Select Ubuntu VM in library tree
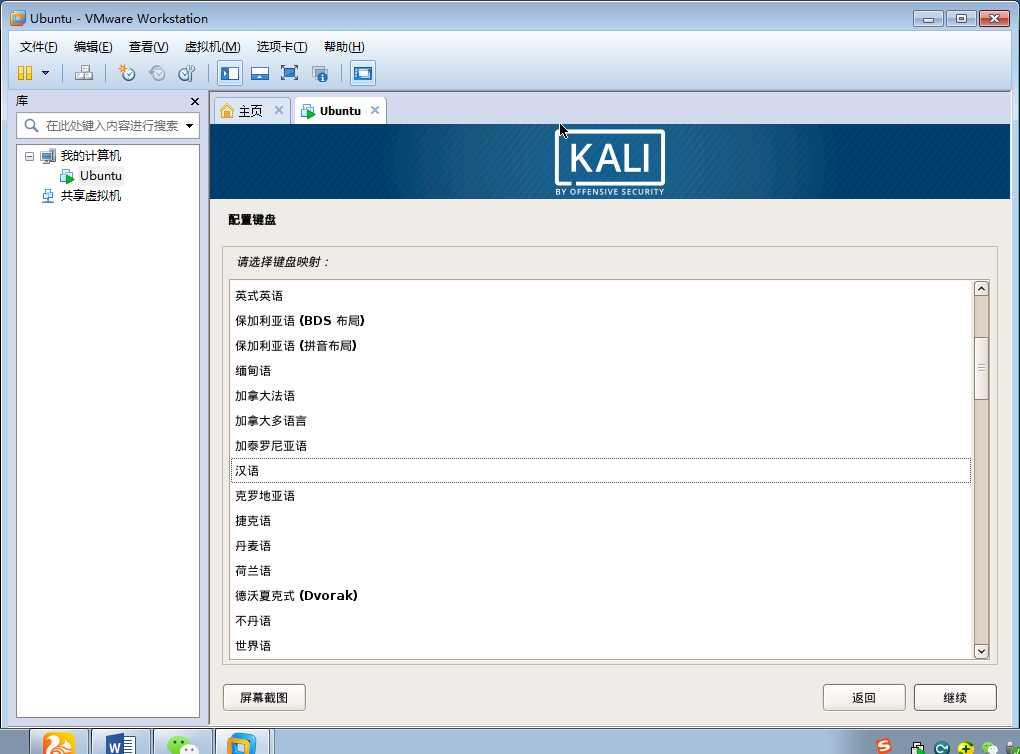 tap(100, 176)
